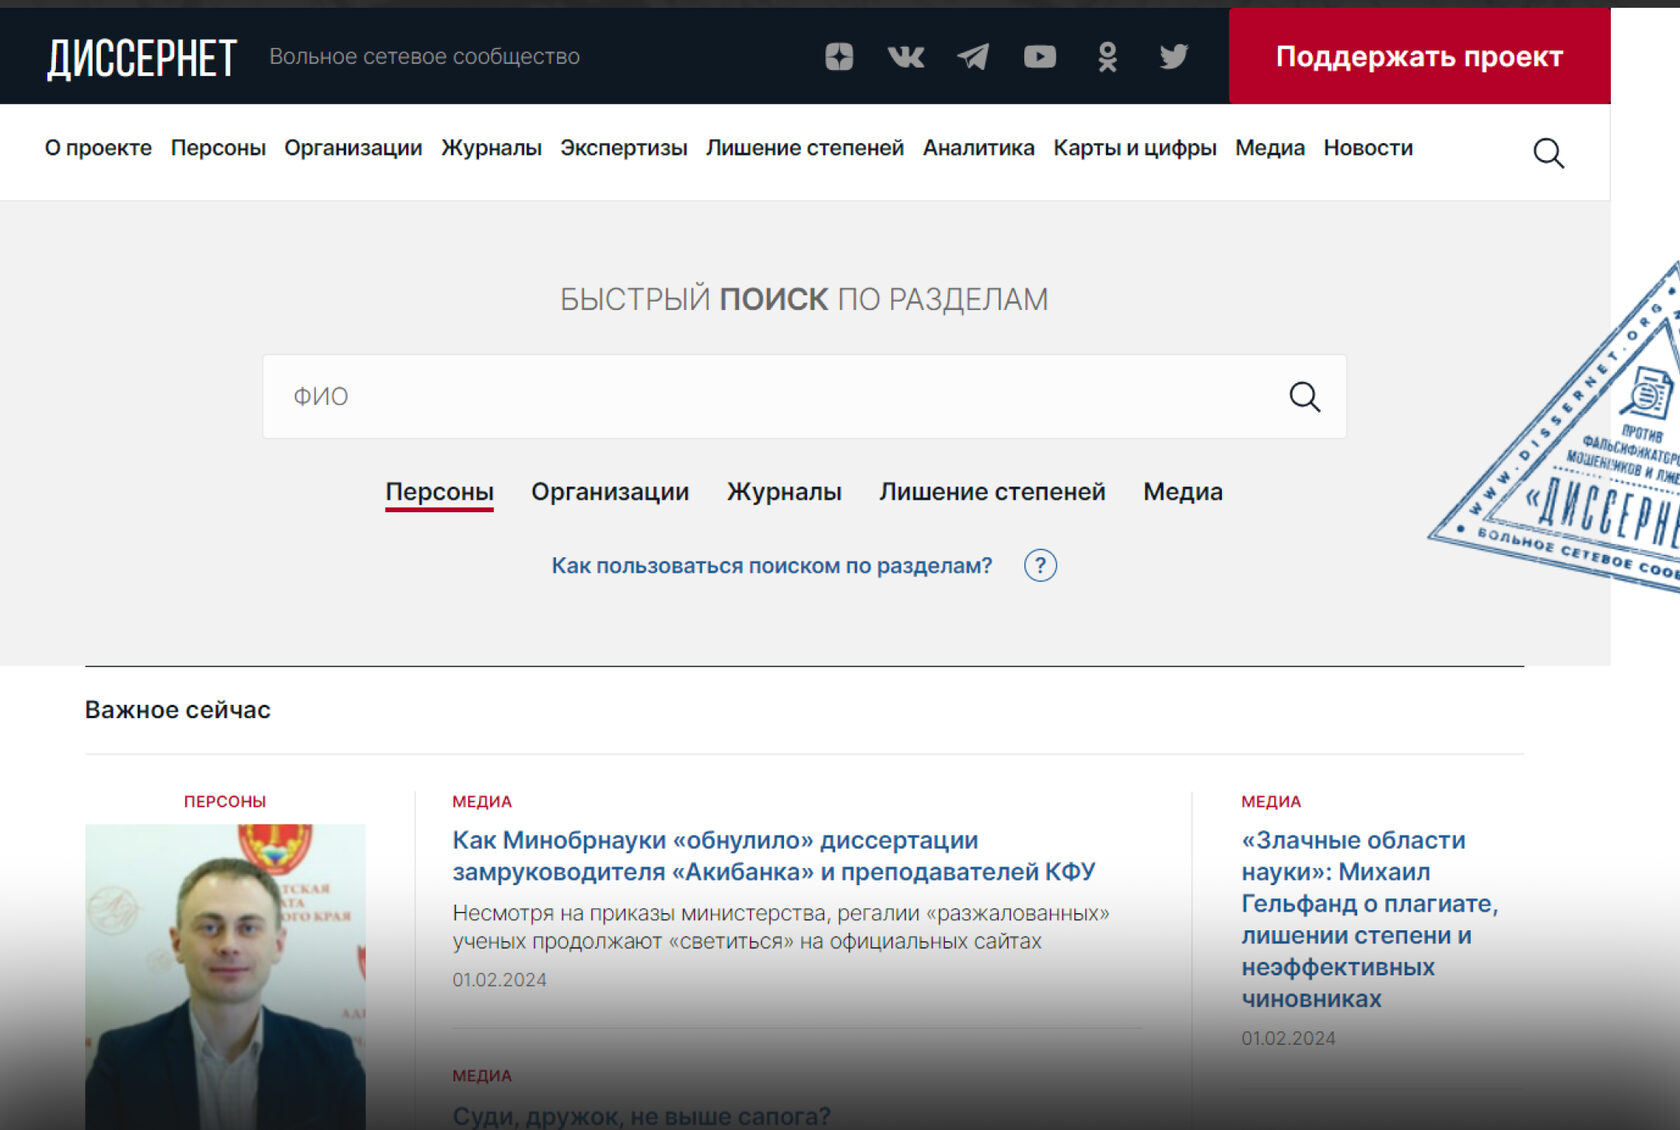Screen dimensions: 1680x1130
Task: Select the Медиа search tab
Action: (1183, 492)
